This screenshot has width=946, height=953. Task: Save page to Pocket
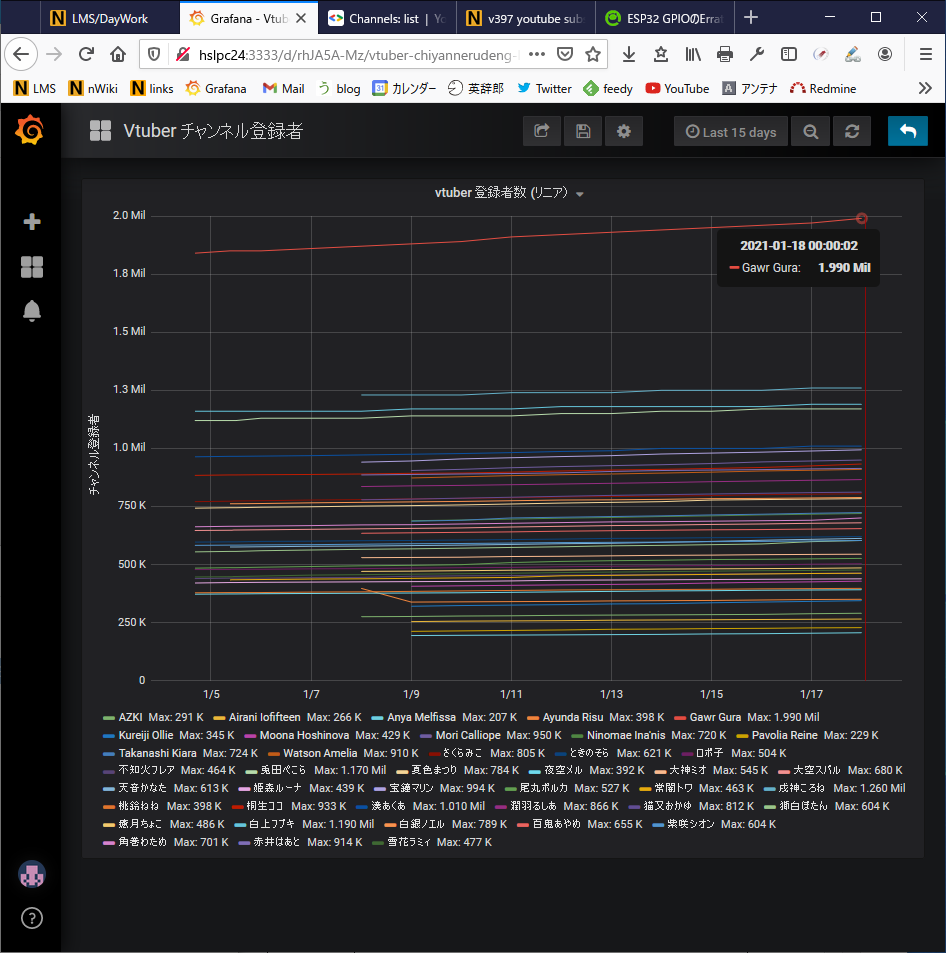point(565,55)
